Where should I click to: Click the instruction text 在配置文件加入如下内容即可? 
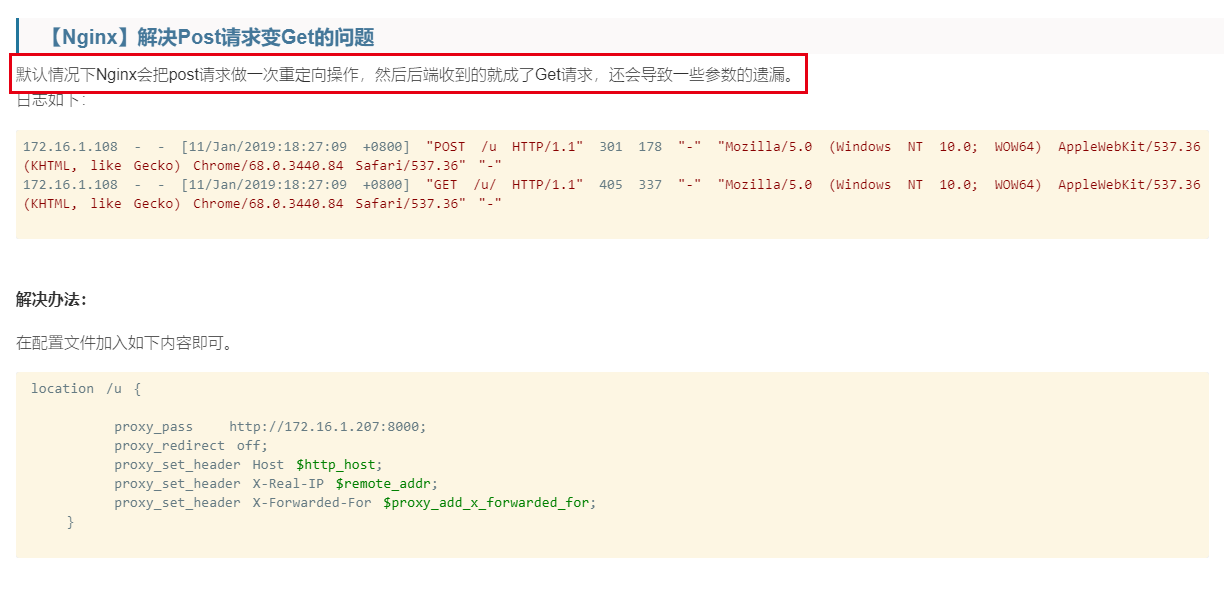point(110,341)
